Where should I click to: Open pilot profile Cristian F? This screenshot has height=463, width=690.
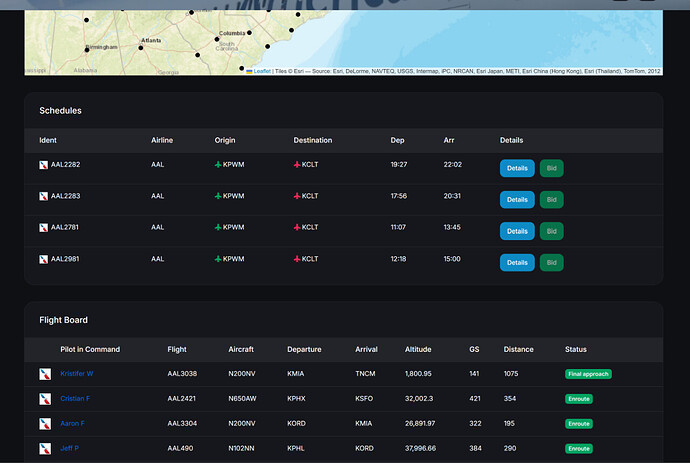[x=75, y=399]
